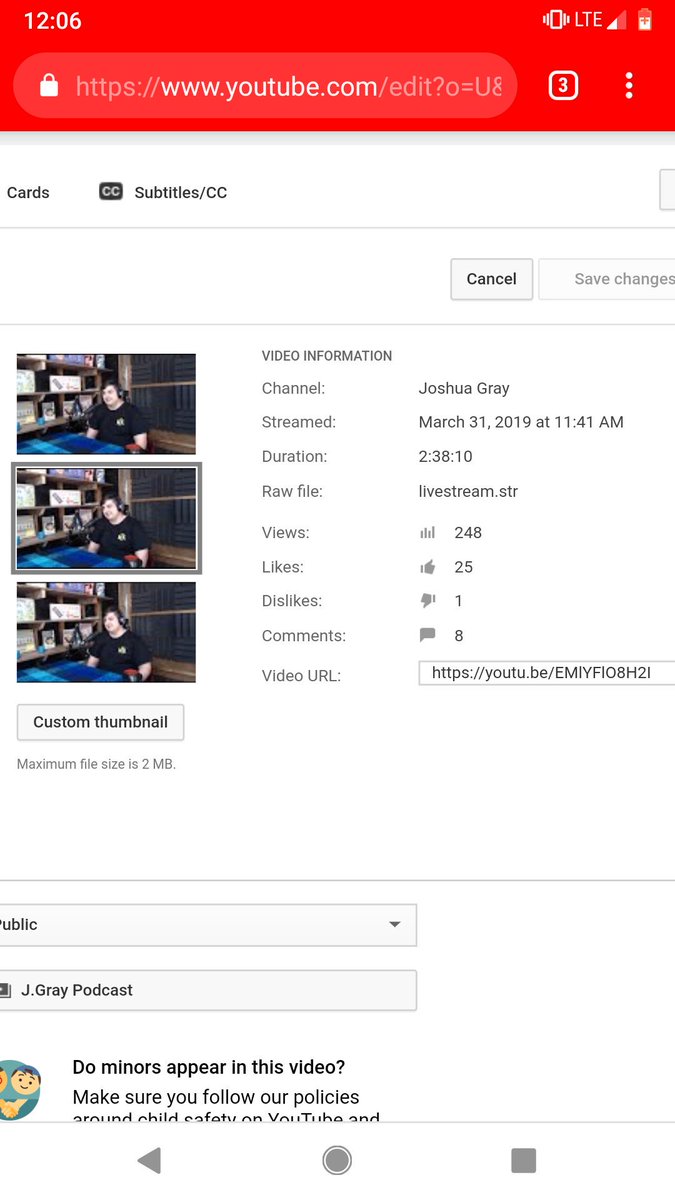The width and height of the screenshot is (675, 1200).
Task: Click 'Do minors appear in this video?' heading
Action: coord(209,1067)
